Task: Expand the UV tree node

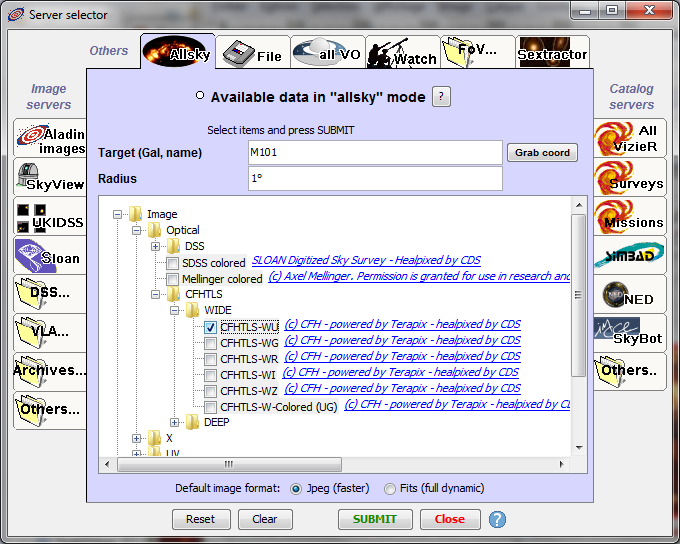Action: click(137, 453)
